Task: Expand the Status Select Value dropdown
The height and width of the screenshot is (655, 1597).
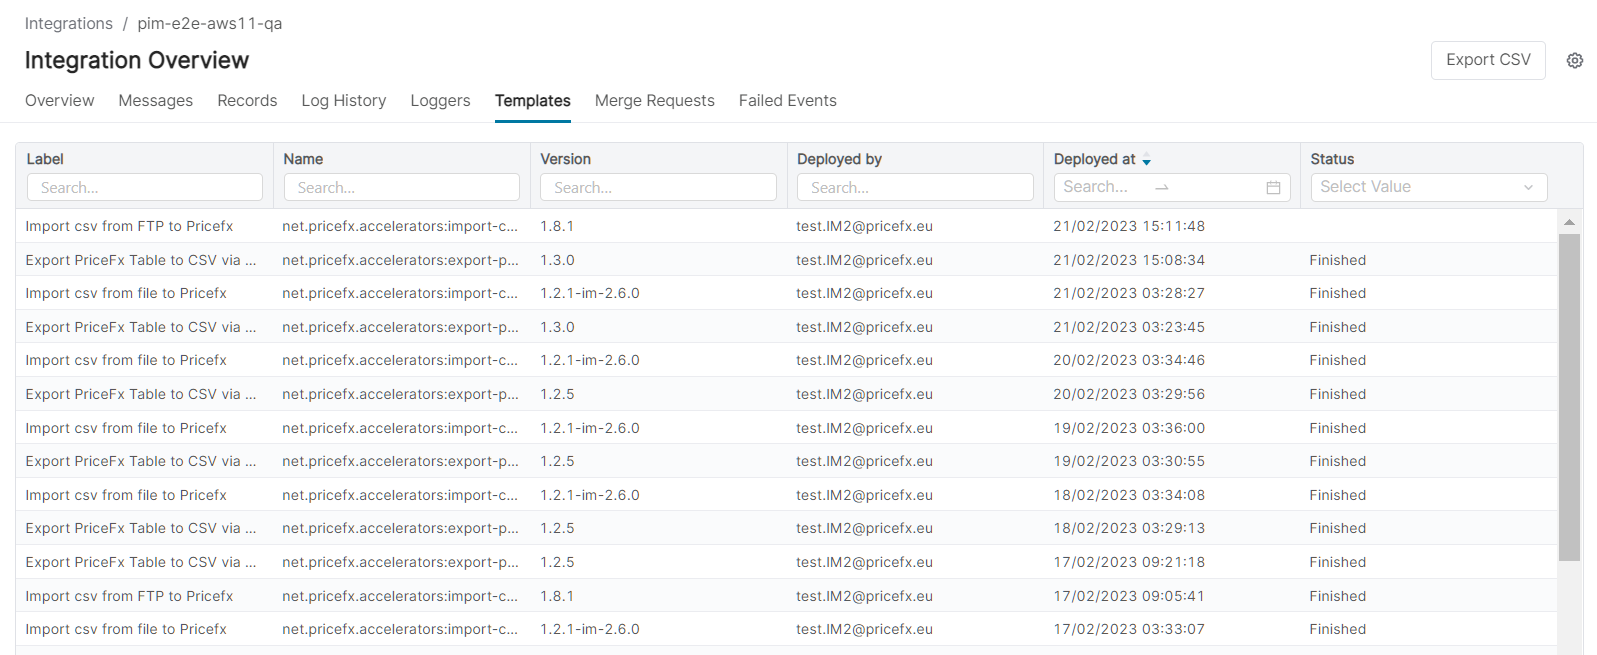Action: pos(1429,187)
